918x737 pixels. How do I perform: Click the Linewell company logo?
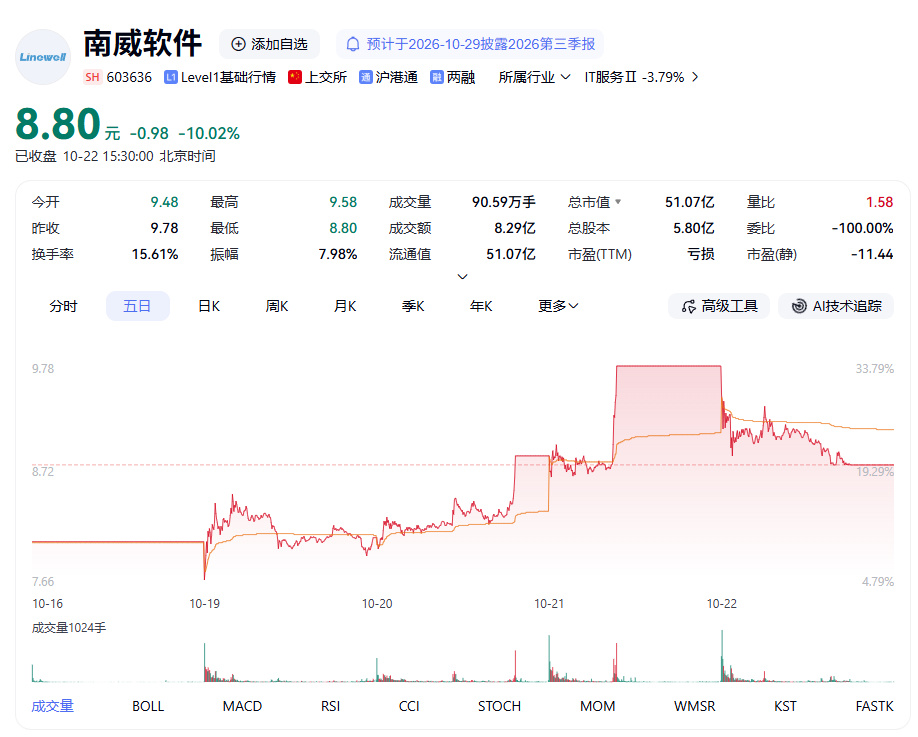click(43, 57)
